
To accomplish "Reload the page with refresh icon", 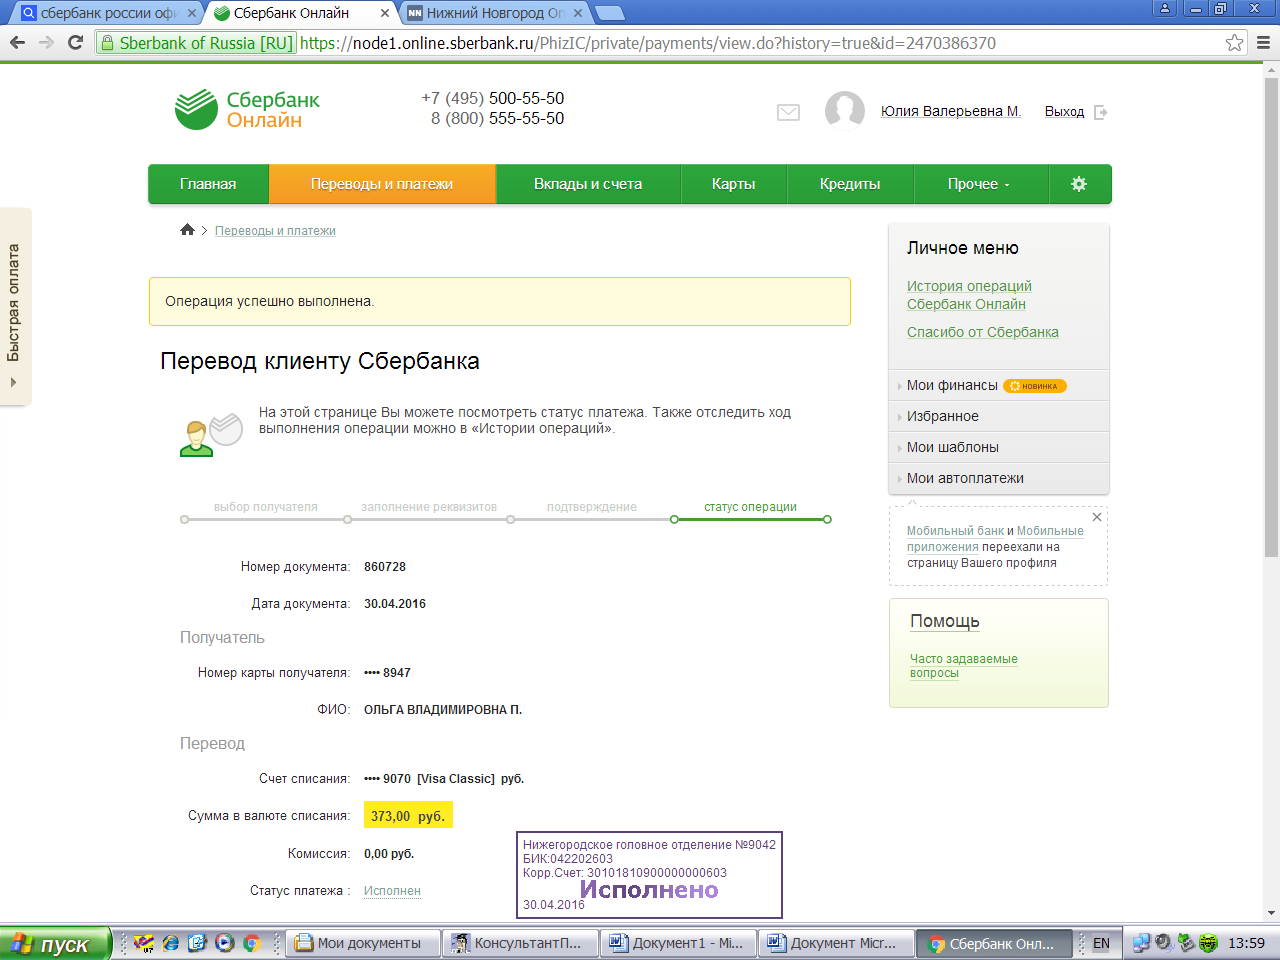I will click(x=75, y=42).
